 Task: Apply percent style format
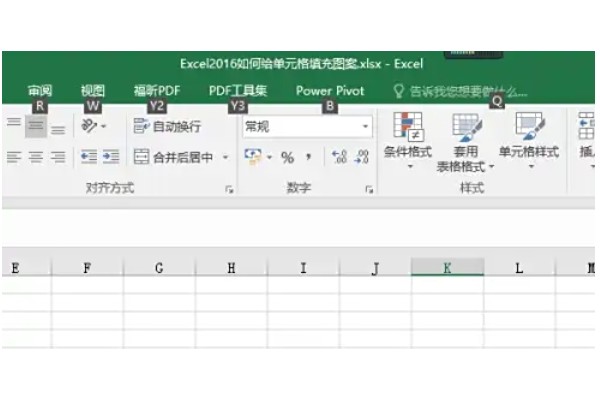(x=287, y=157)
